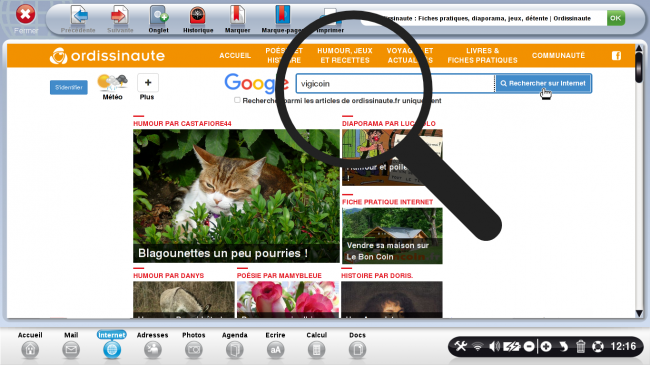Zoom out with the minus icon

(x=529, y=346)
